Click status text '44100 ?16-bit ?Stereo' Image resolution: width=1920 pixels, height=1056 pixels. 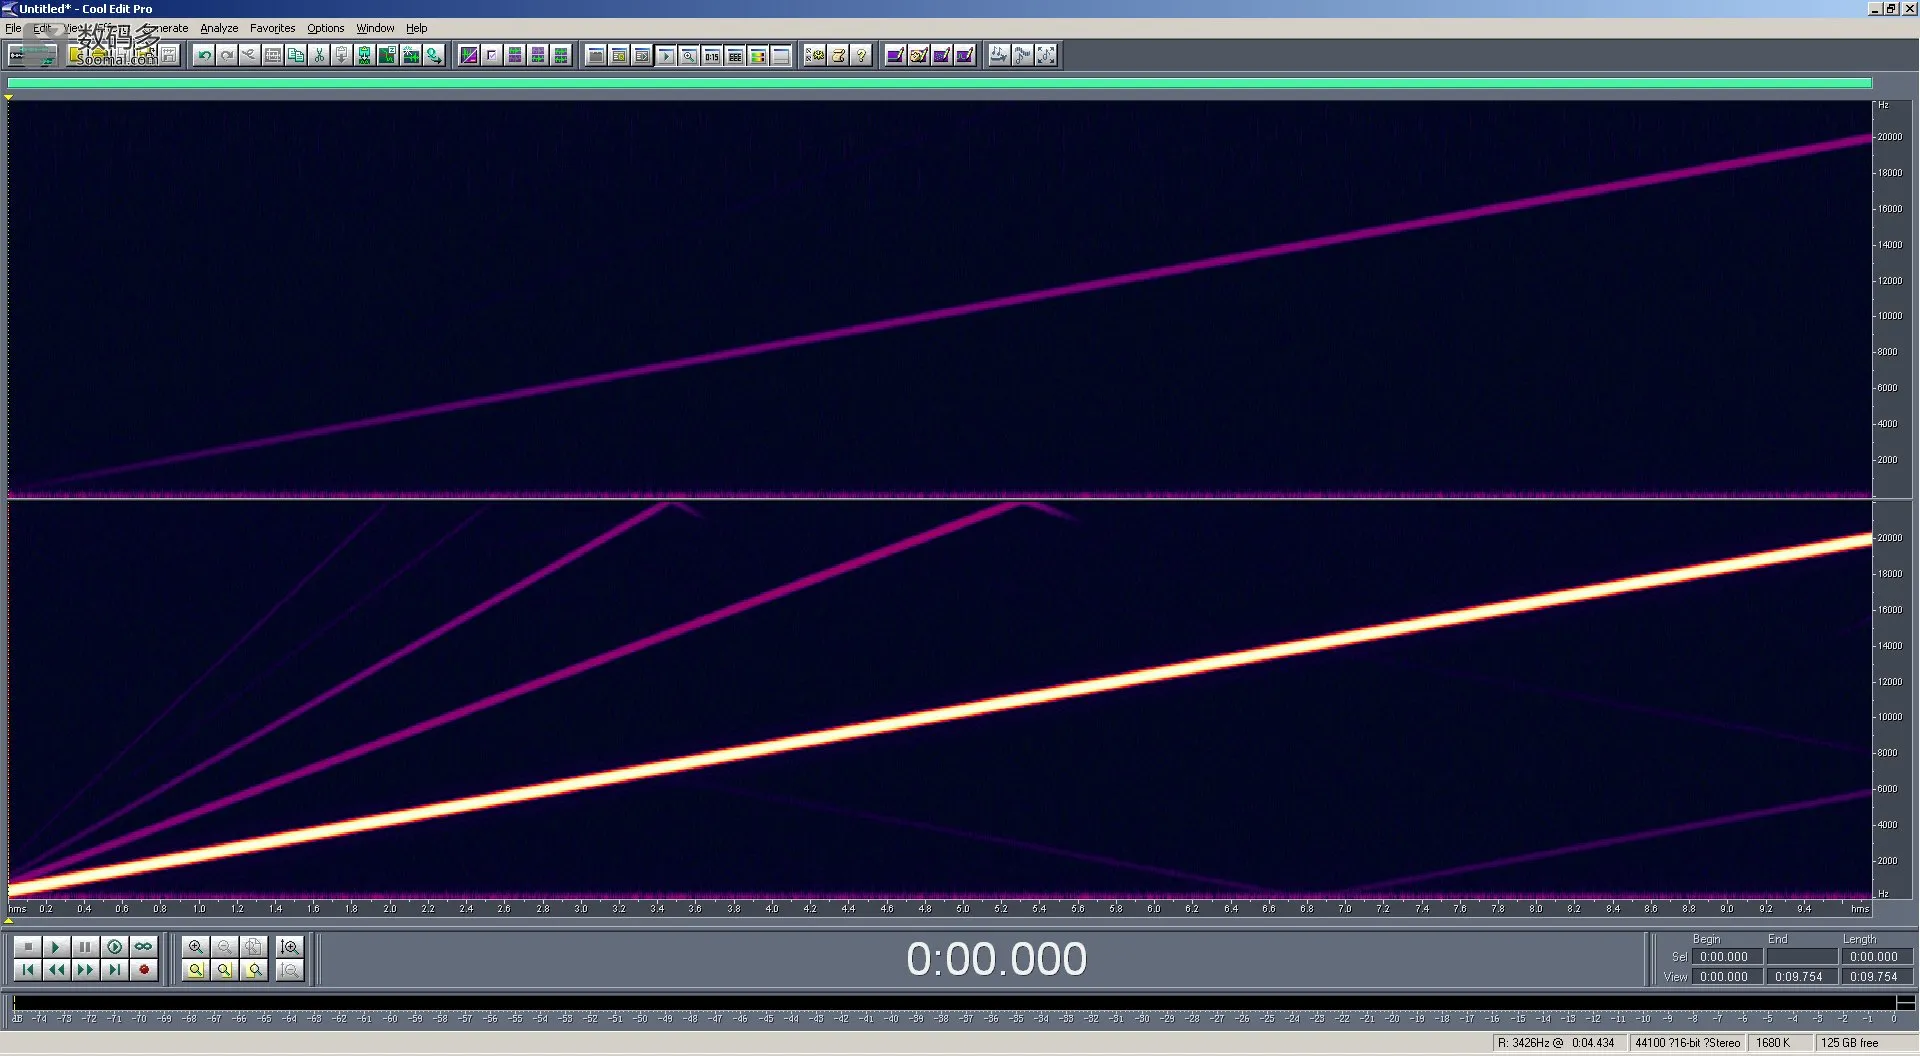1687,1043
